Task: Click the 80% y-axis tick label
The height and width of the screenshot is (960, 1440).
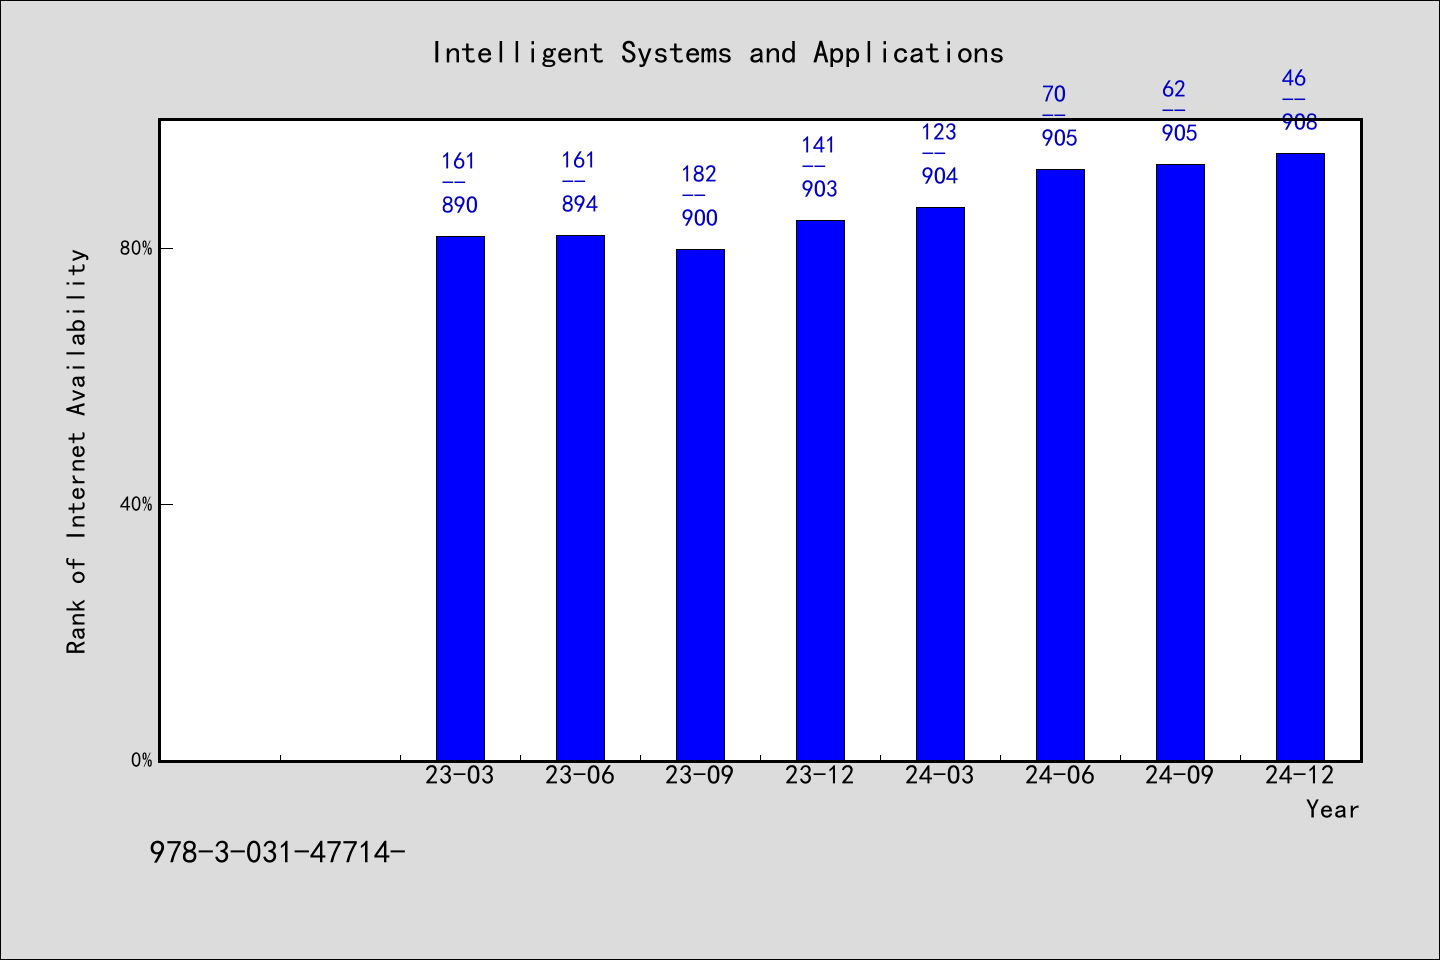Action: [136, 248]
